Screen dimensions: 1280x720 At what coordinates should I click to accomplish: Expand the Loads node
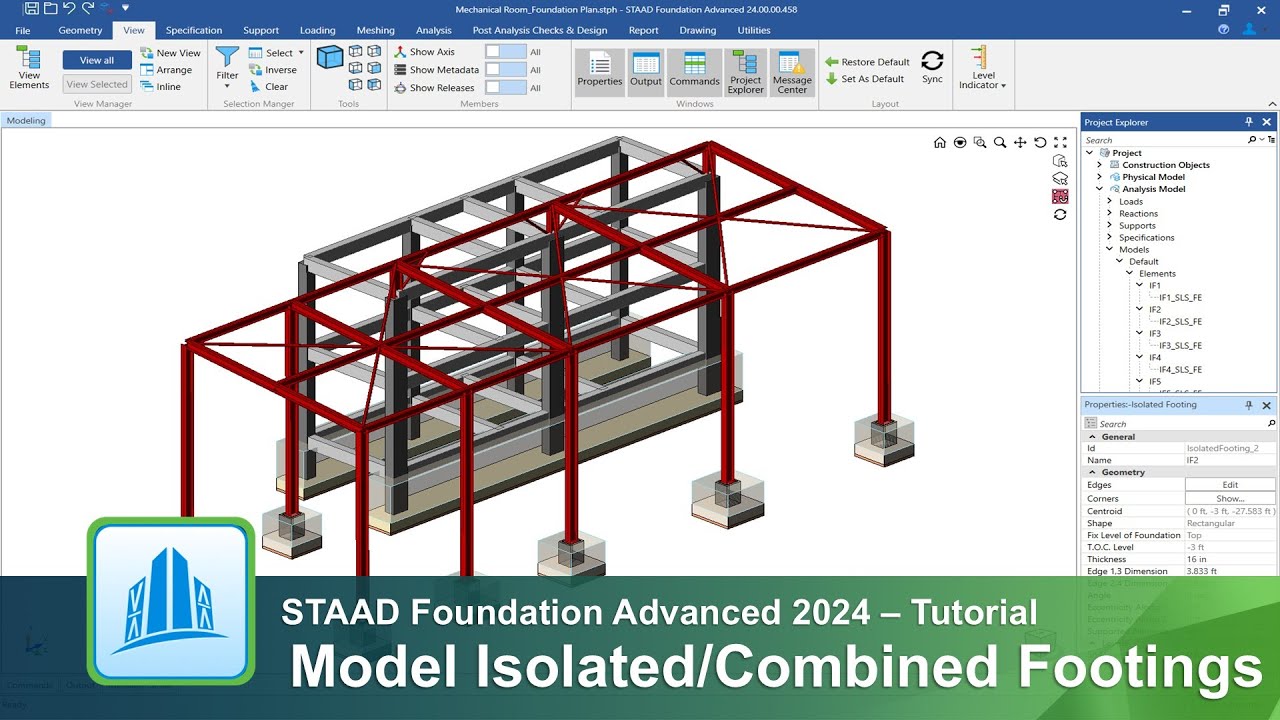pos(1109,201)
